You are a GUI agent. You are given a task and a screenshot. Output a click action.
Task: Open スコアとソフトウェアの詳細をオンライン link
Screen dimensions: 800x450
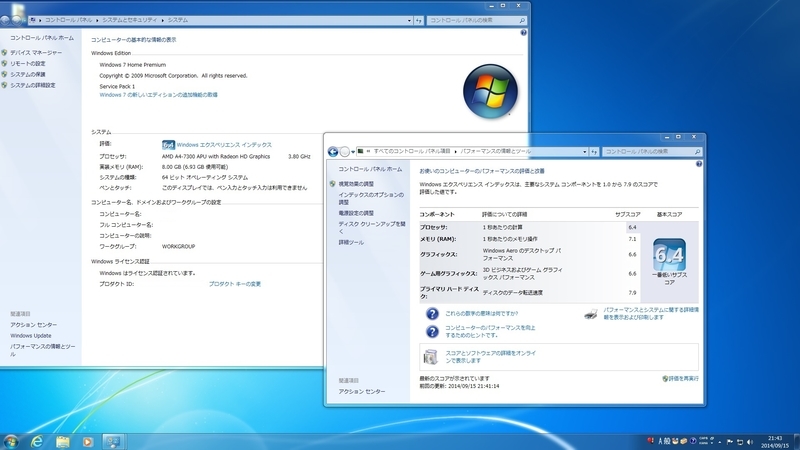pyautogui.click(x=490, y=357)
